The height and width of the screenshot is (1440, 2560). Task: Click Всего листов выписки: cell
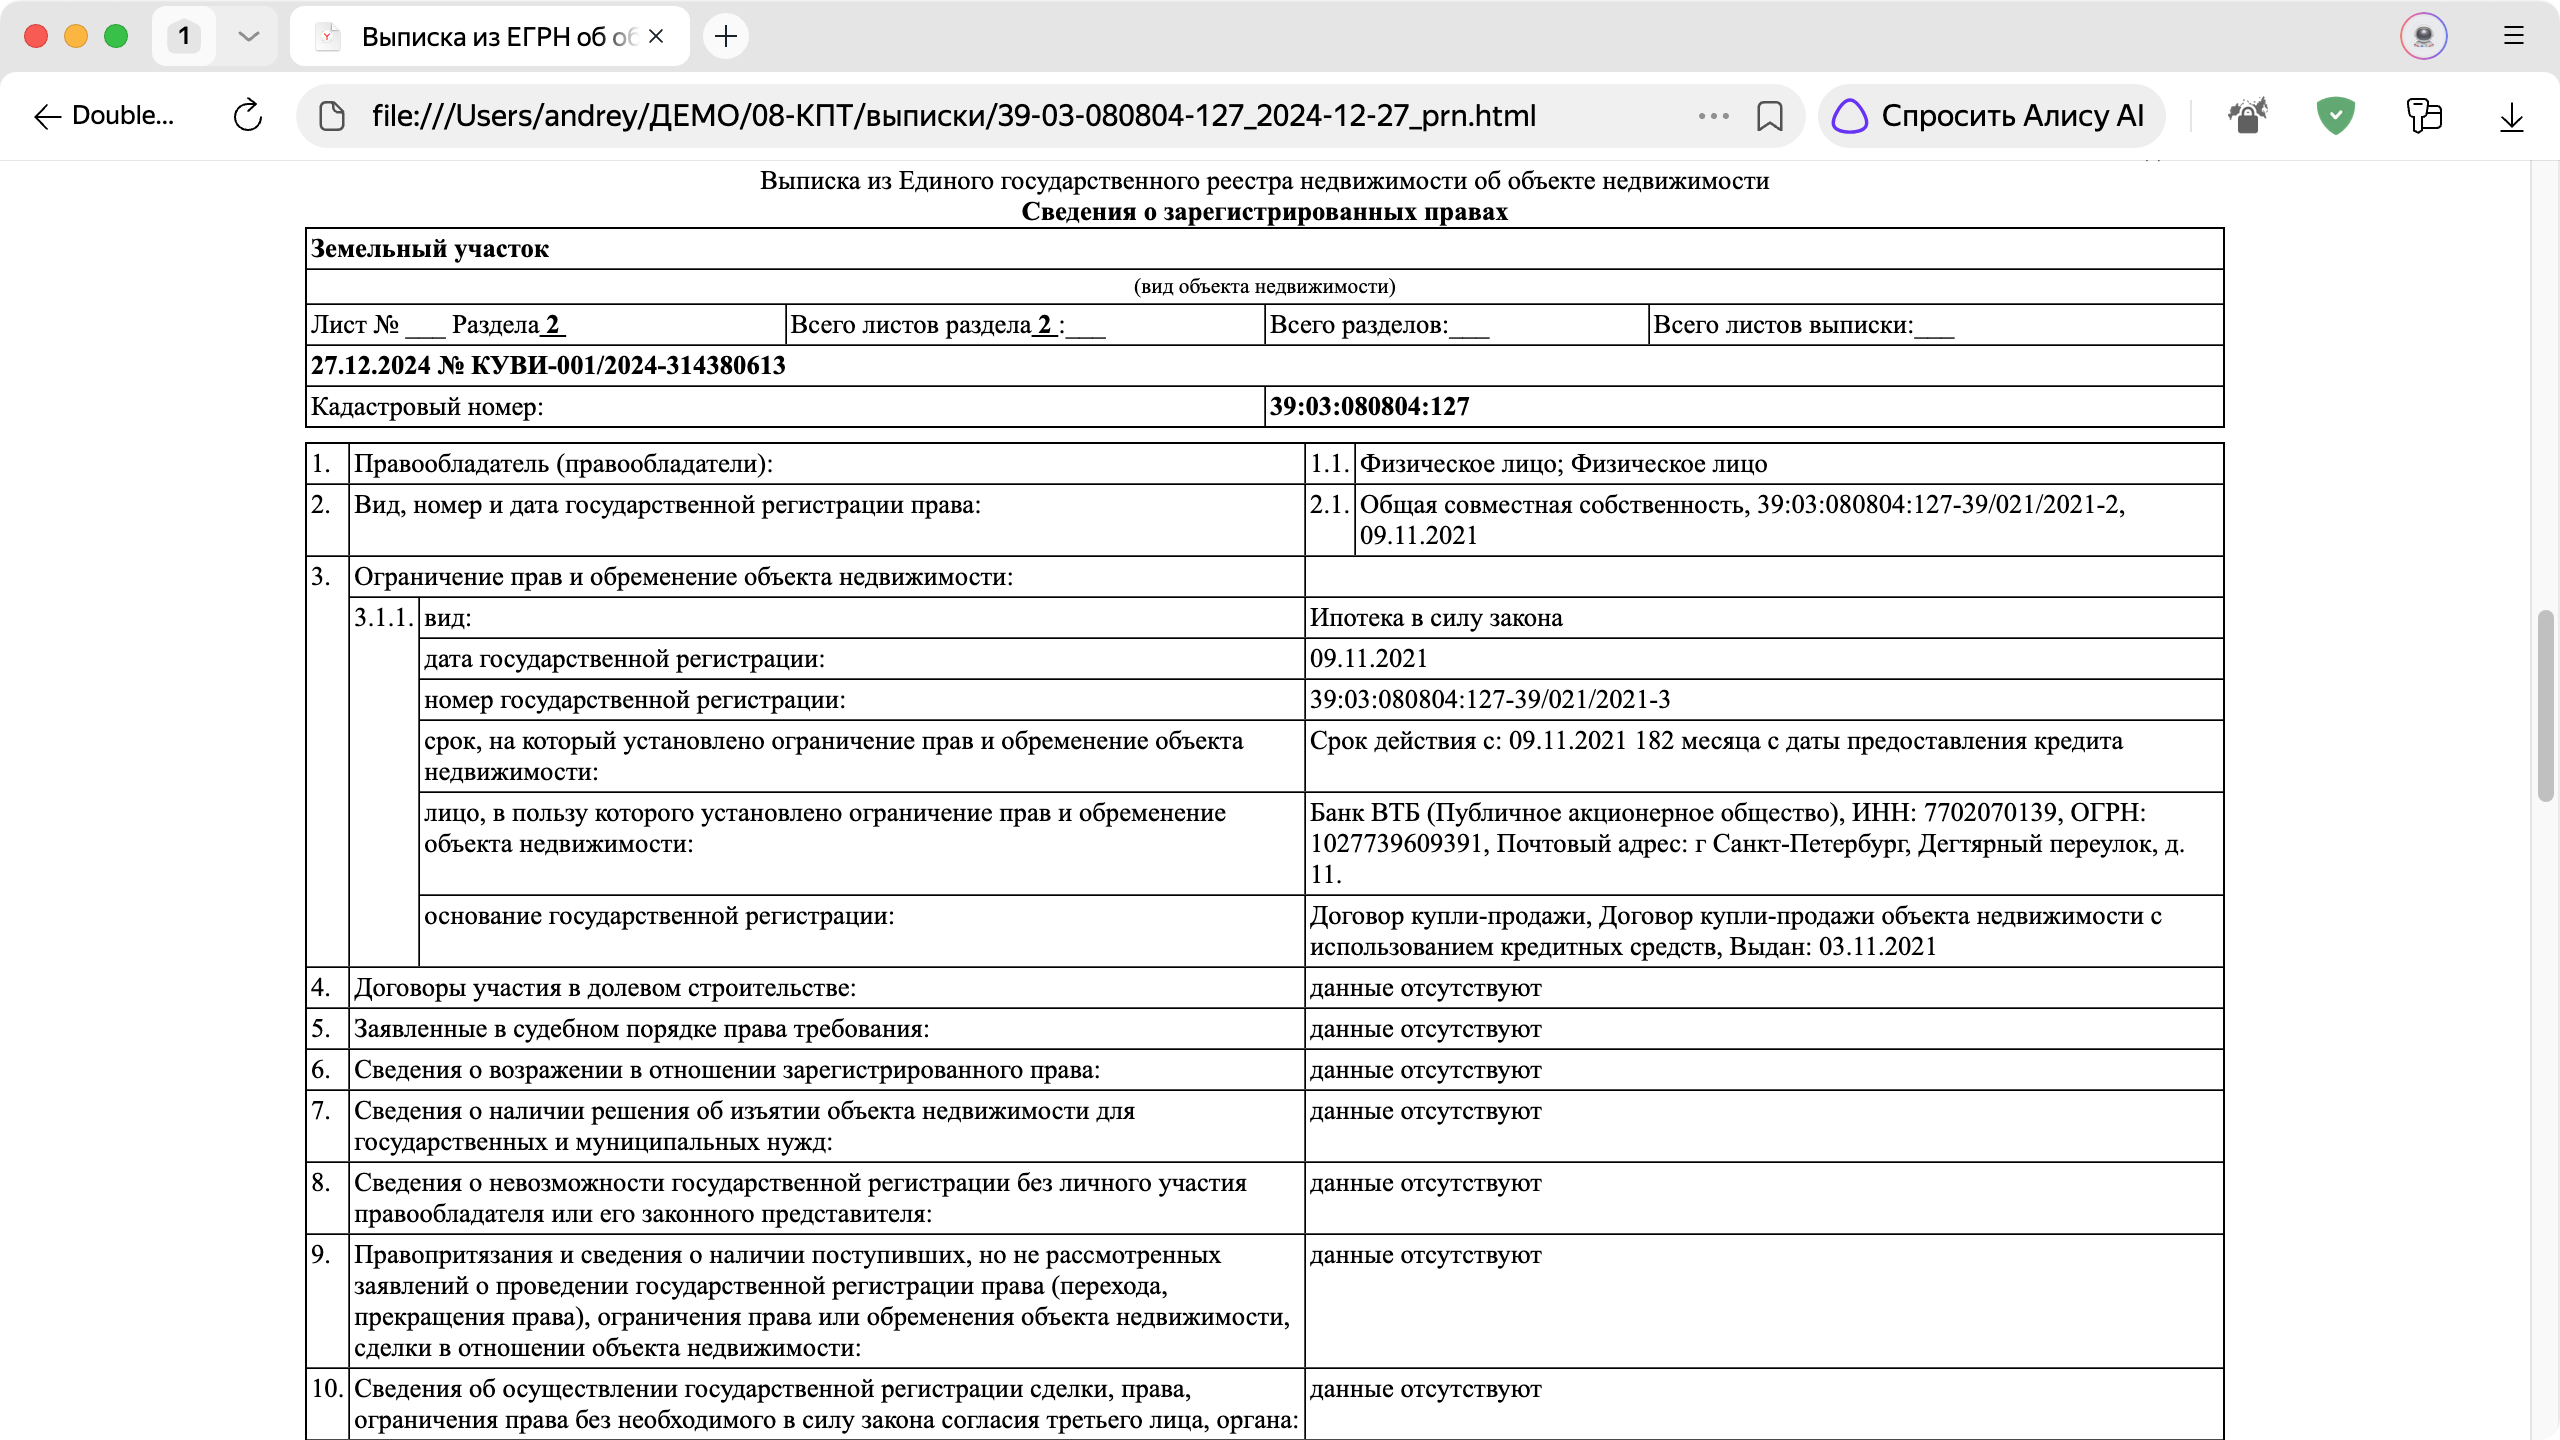pos(1935,325)
